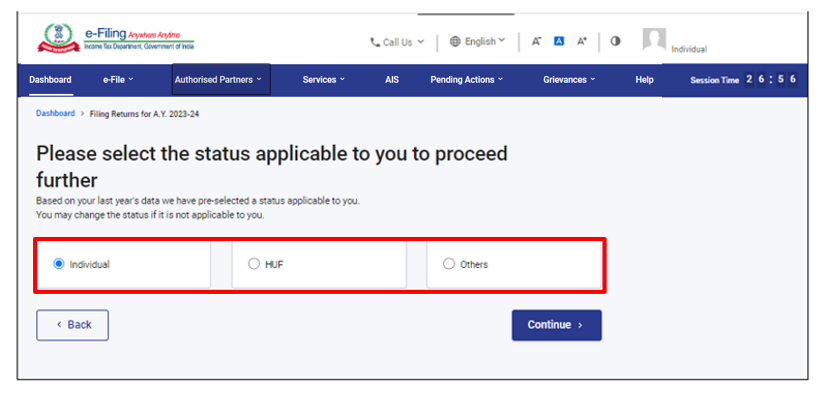Open the AIS menu item
This screenshot has height=399, width=824.
392,80
